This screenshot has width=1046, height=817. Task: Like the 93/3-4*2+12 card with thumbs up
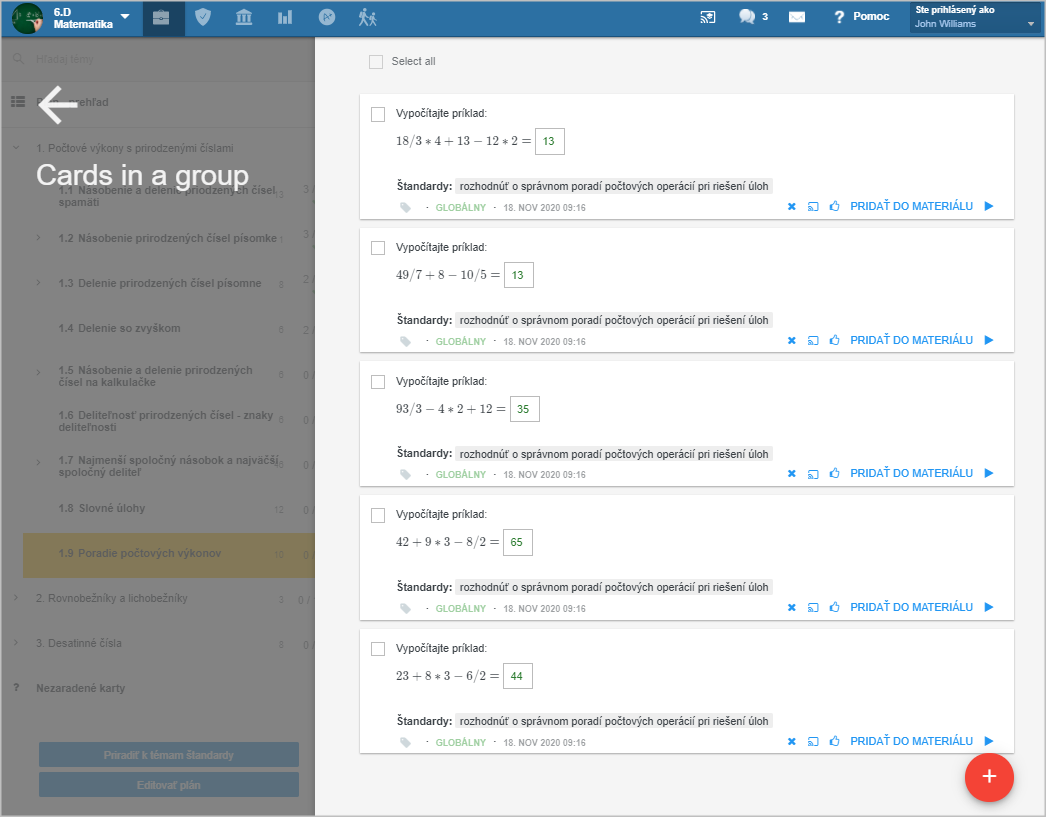point(835,473)
